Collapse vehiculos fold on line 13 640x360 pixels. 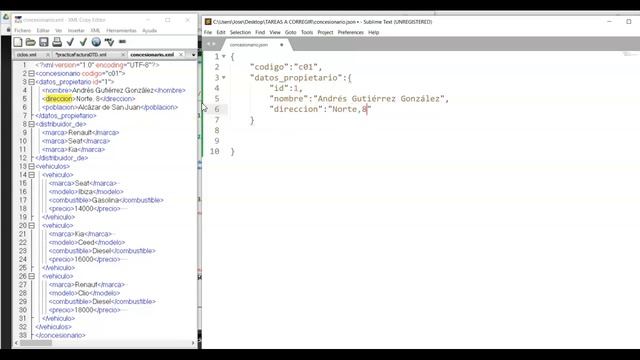pos(31,167)
